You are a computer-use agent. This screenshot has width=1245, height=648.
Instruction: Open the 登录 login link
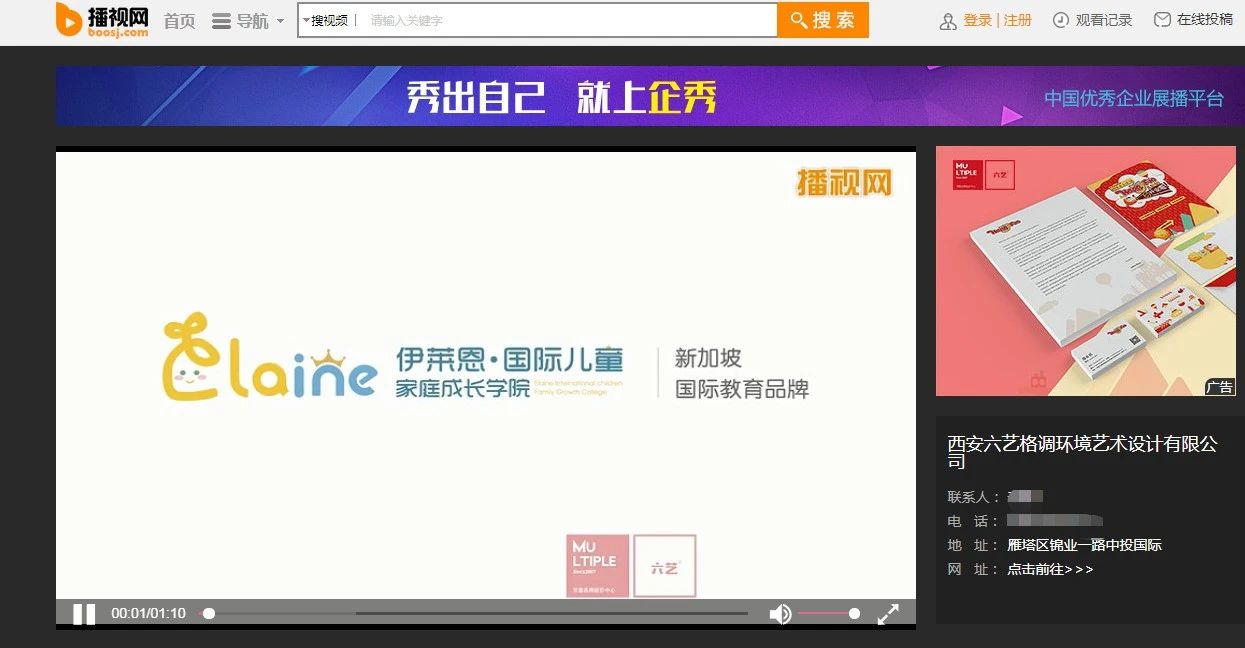977,20
